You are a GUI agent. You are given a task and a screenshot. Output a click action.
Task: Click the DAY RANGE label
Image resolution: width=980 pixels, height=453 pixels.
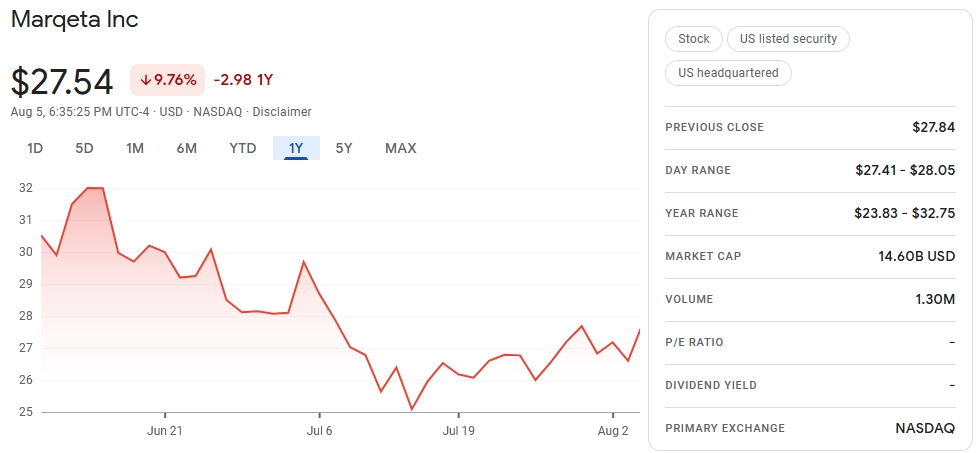coord(698,171)
